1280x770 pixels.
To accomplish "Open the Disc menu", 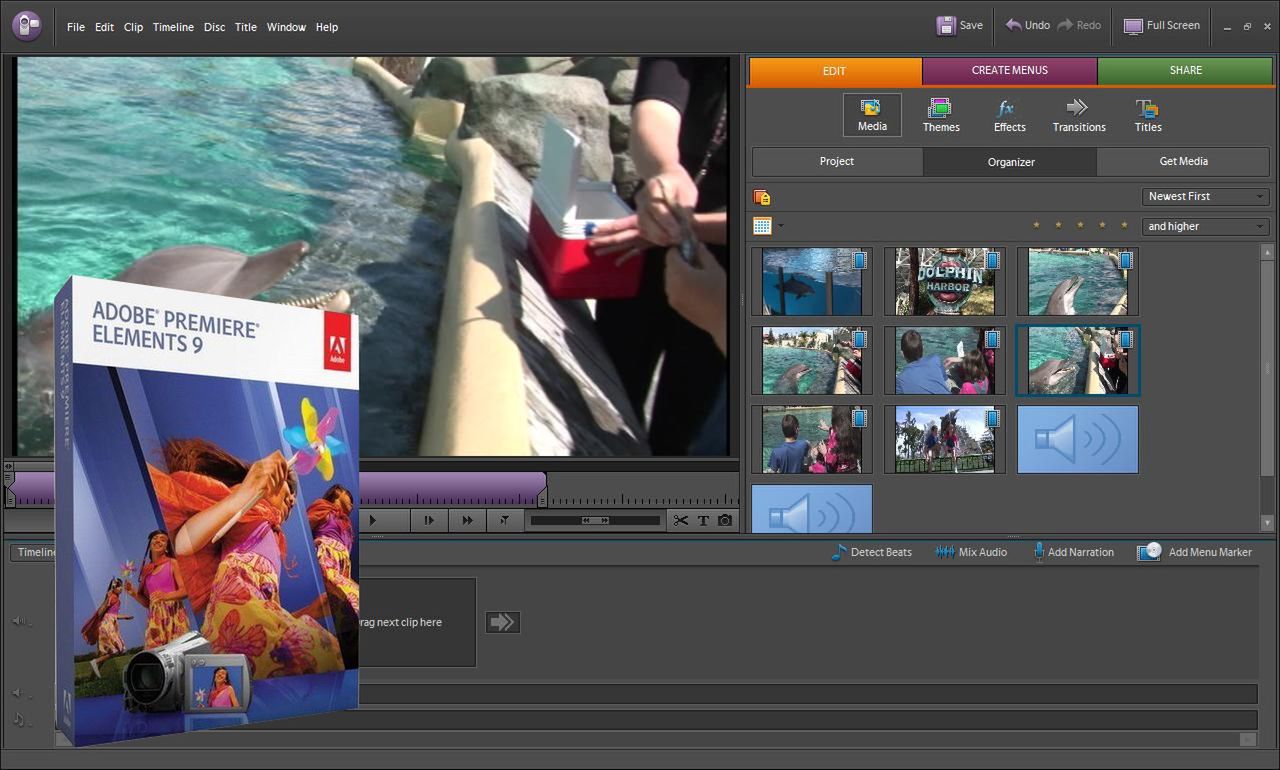I will click(214, 27).
